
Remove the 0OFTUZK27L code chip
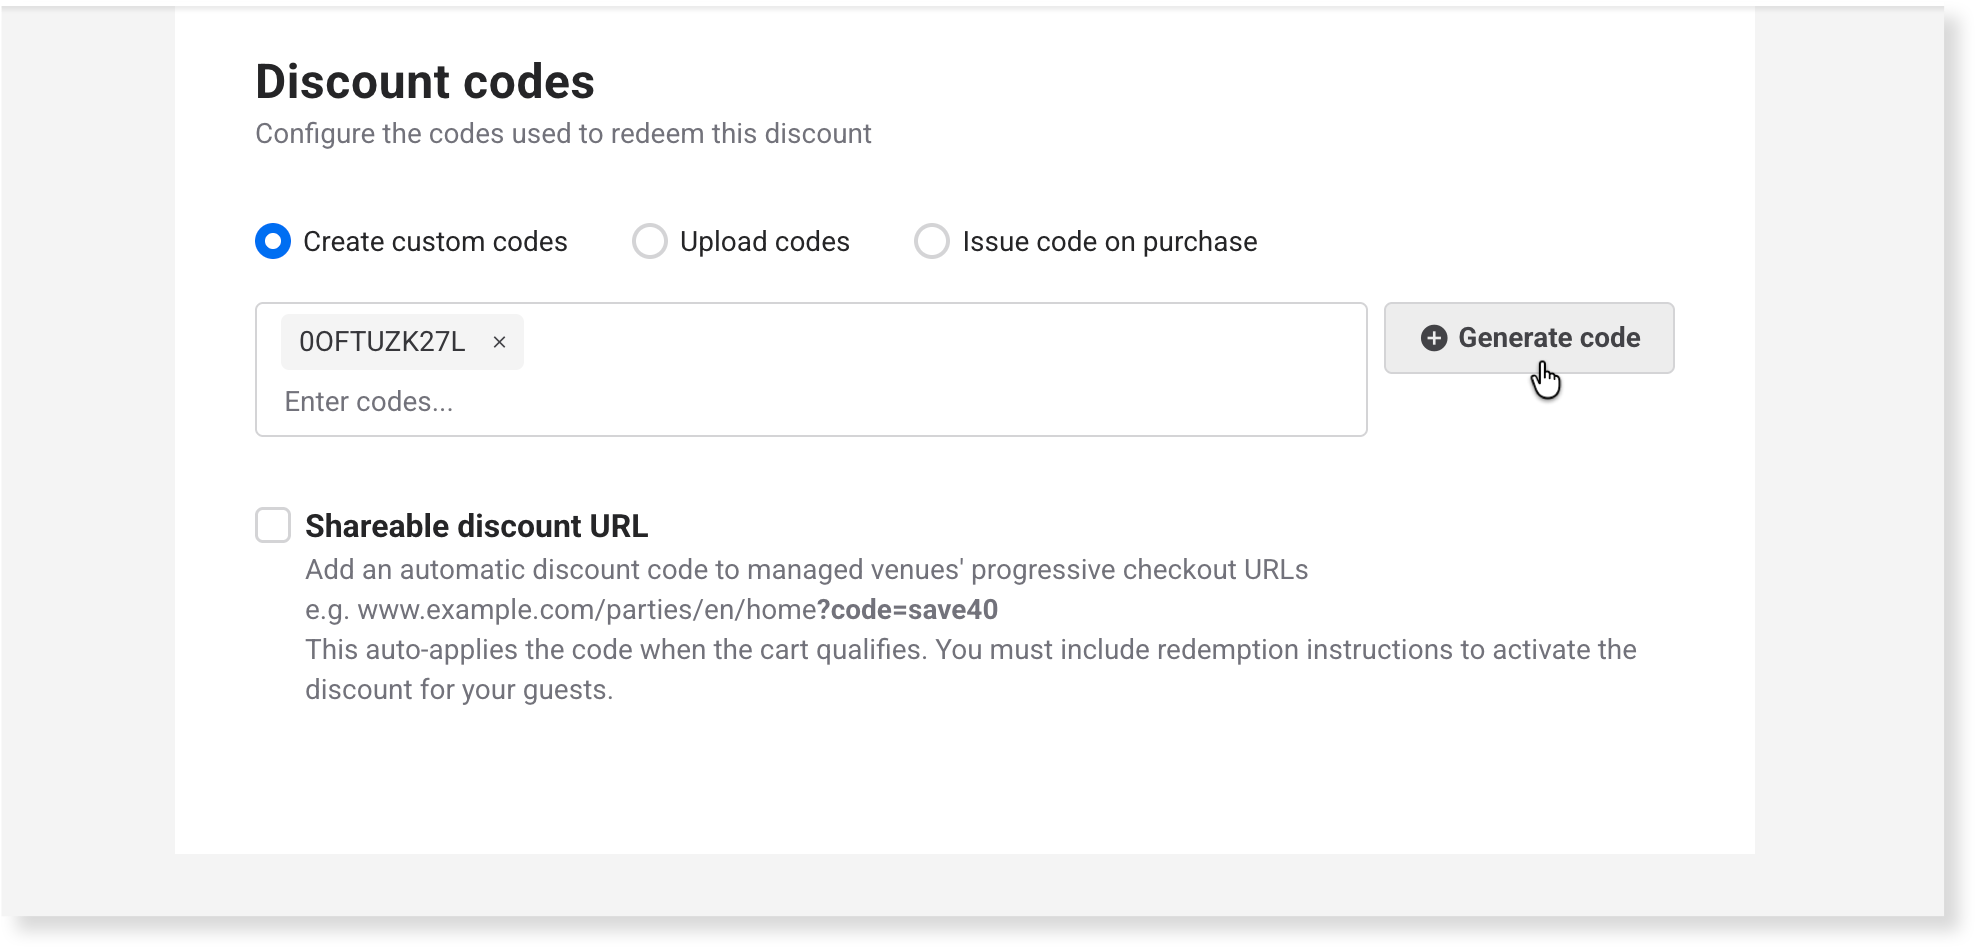499,342
